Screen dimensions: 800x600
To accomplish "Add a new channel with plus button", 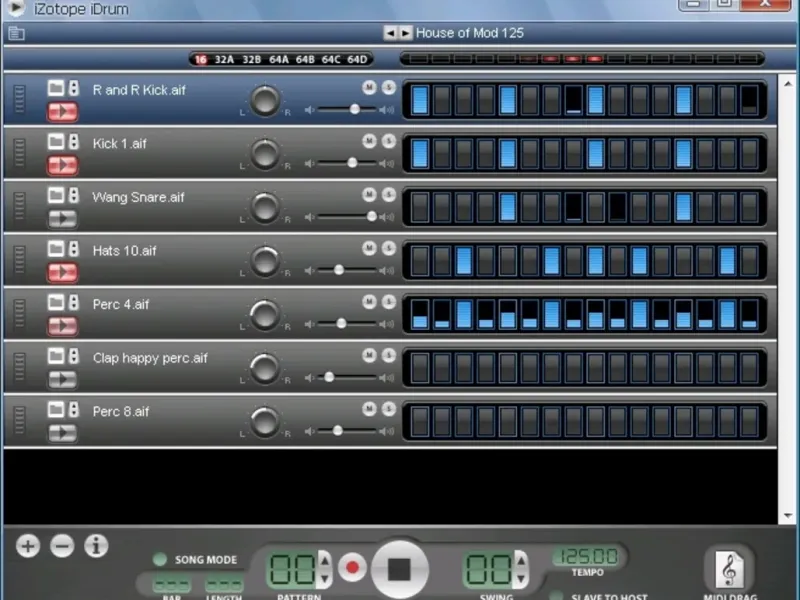I will pyautogui.click(x=28, y=546).
